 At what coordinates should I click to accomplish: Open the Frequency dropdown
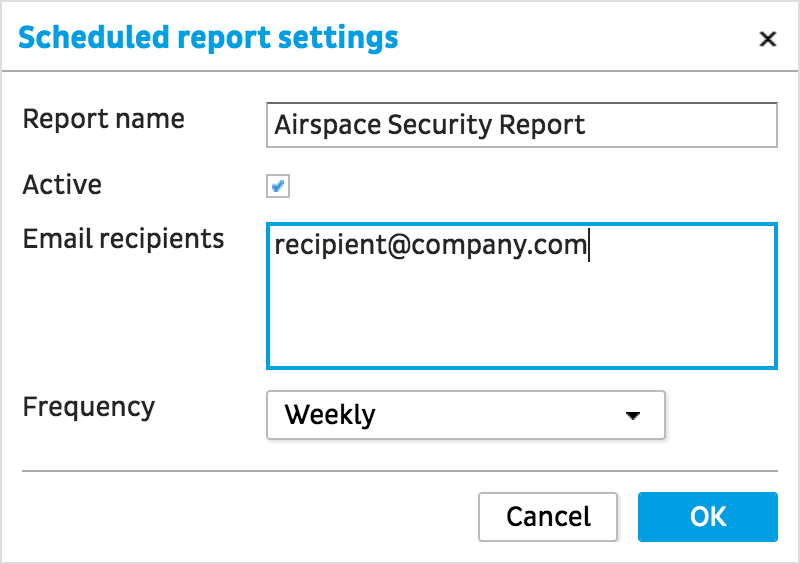click(465, 415)
